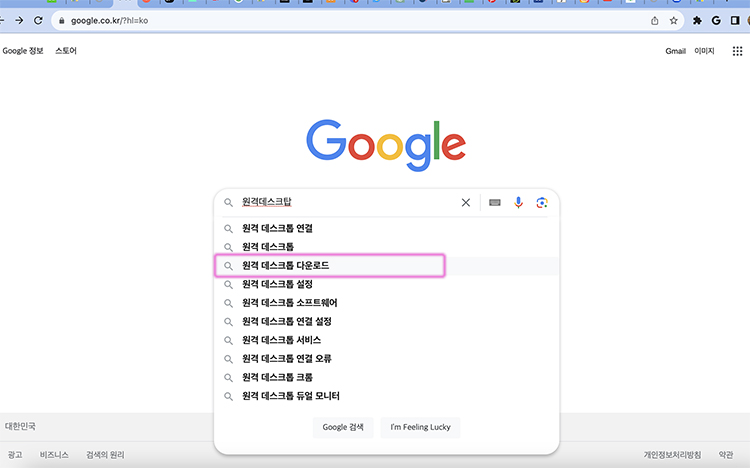Viewport: 750px width, 468px height.
Task: Select suggestion 원격 데스크톱
Action: pos(386,247)
